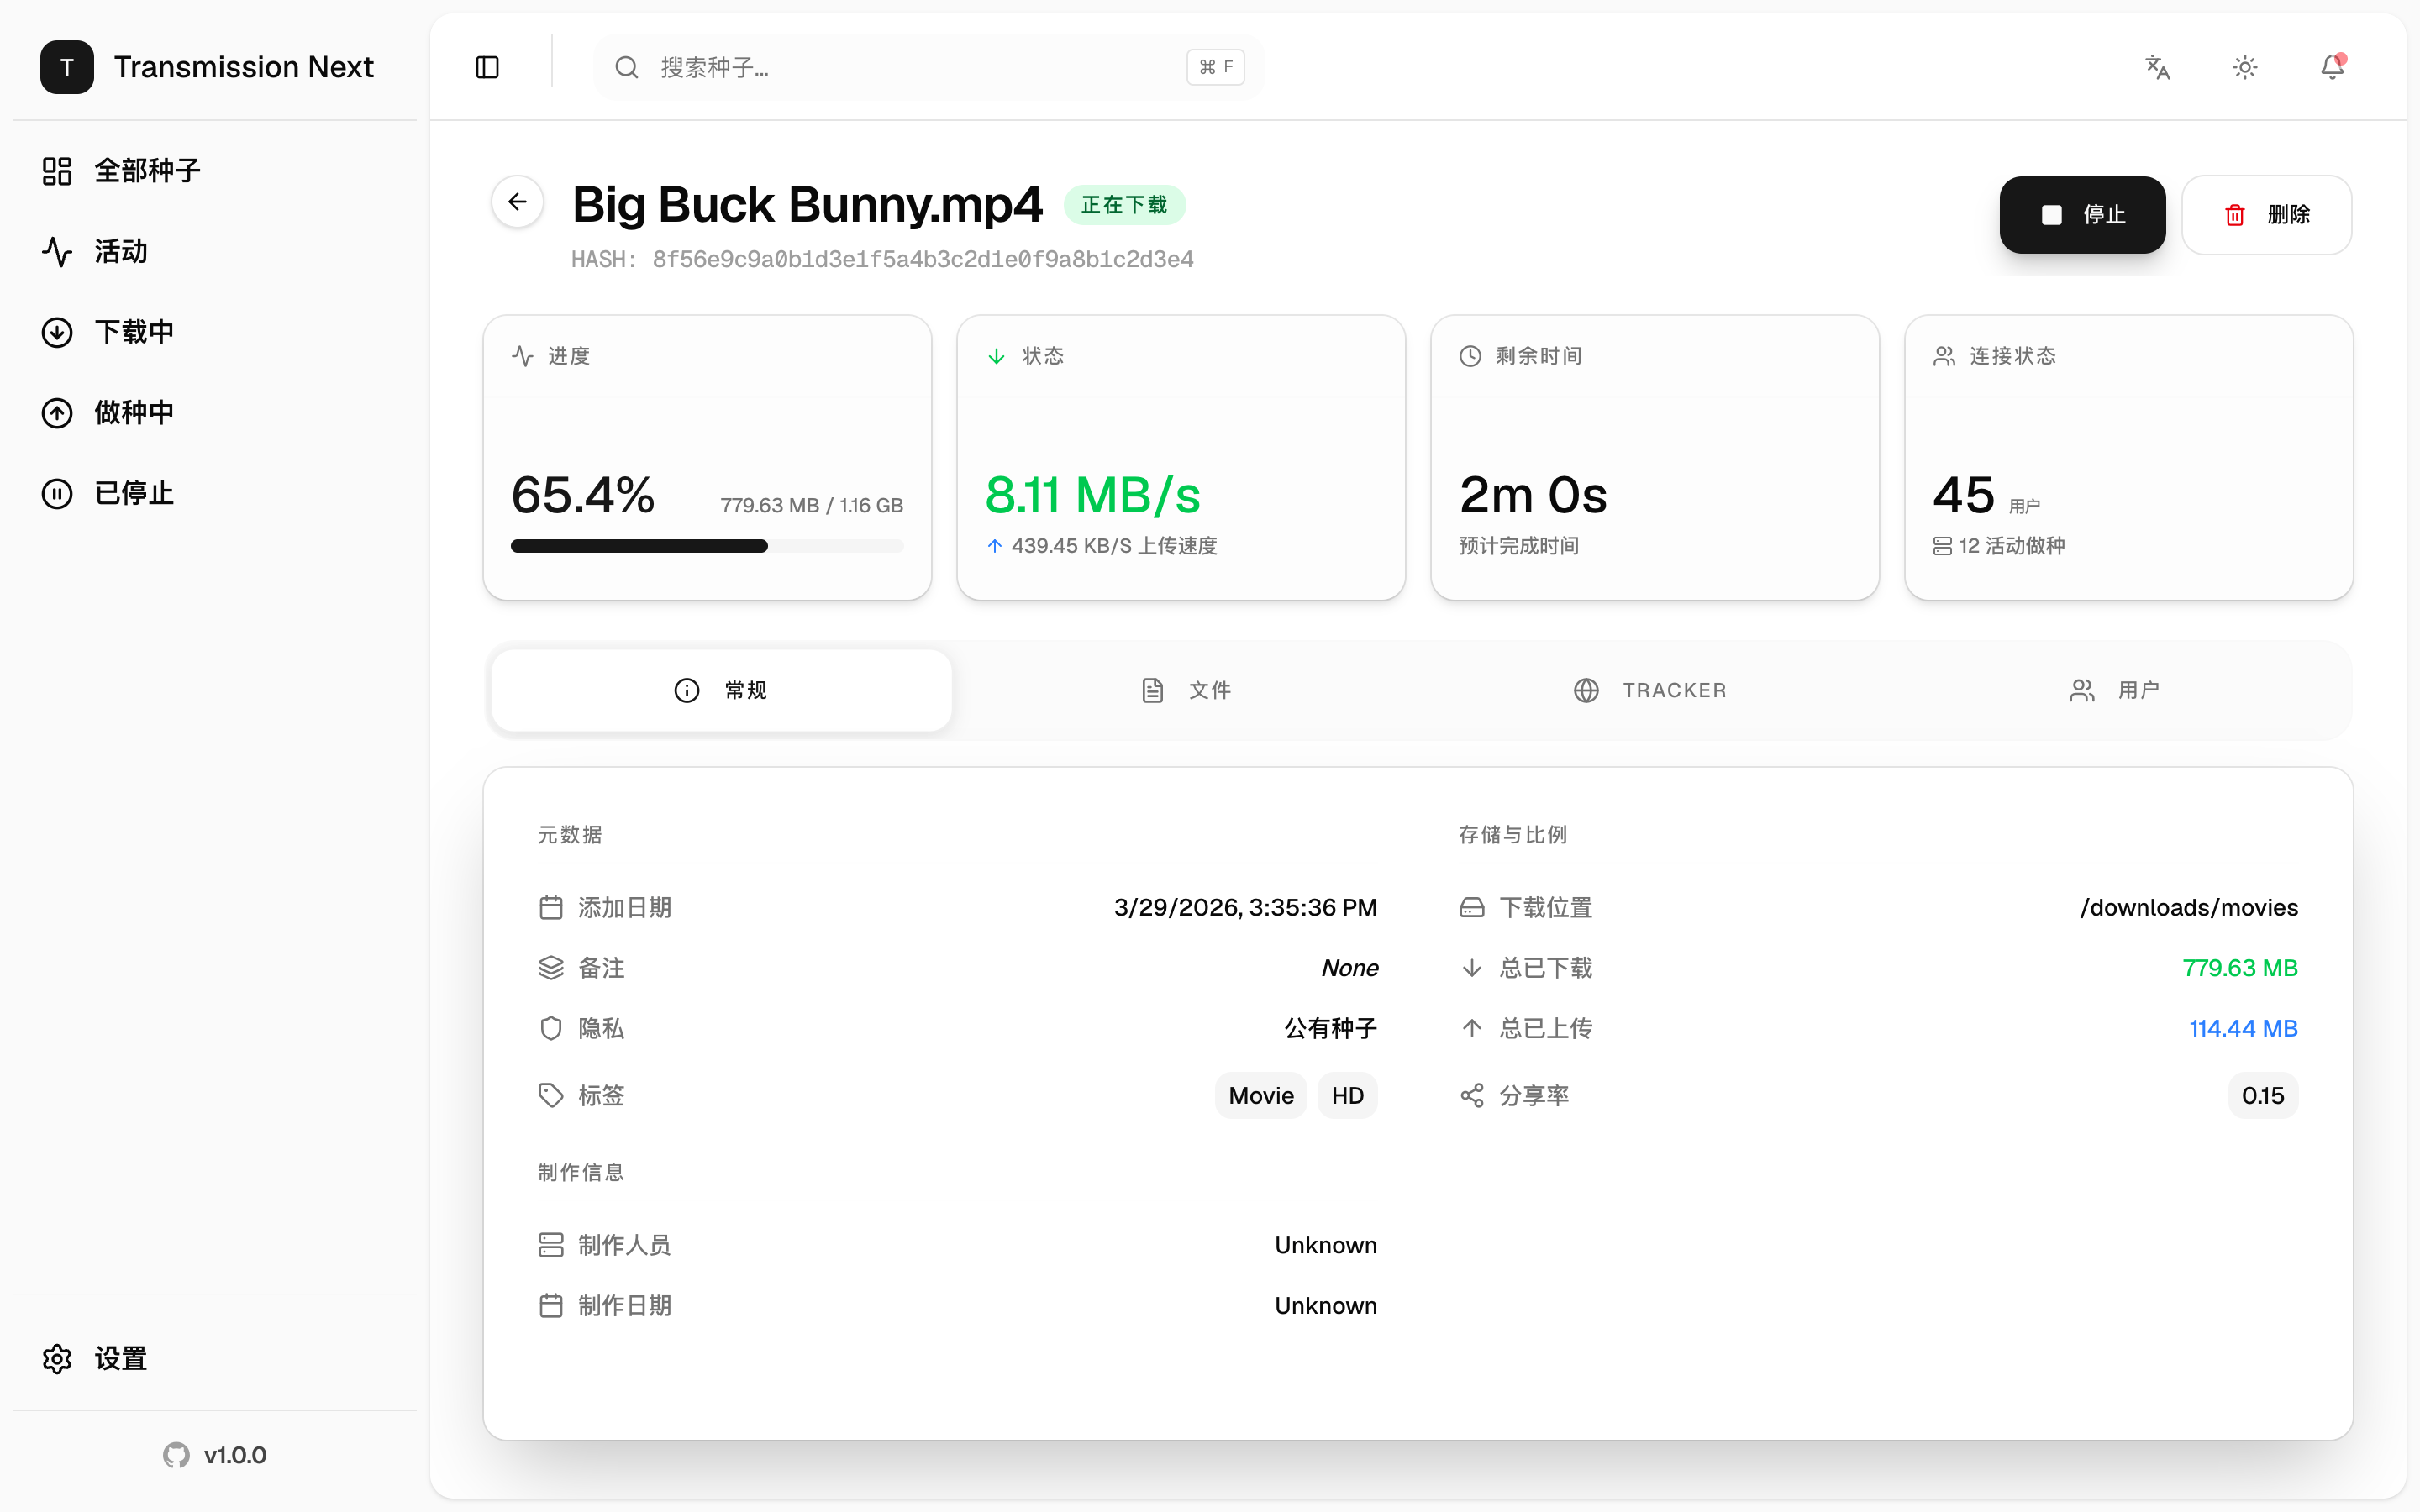2420x1512 pixels.
Task: Click the shield icon beside 隐私
Action: point(551,1028)
